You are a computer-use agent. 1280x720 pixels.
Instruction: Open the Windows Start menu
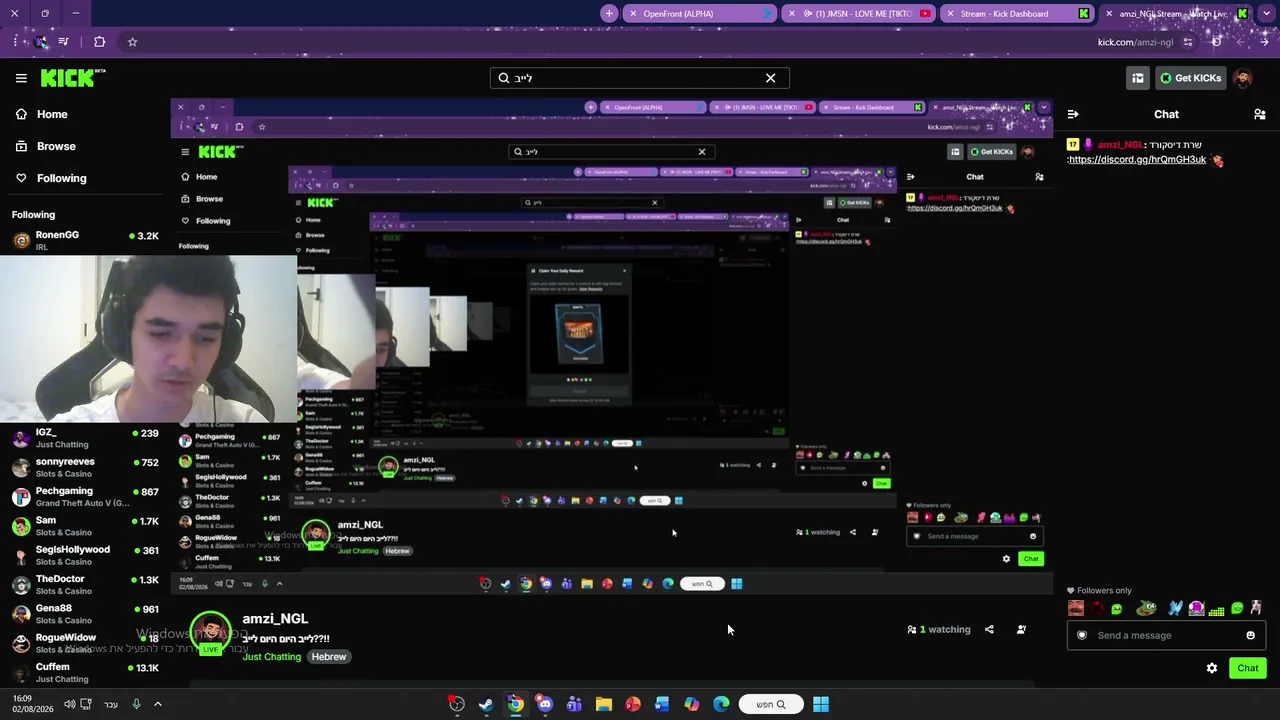(x=820, y=704)
